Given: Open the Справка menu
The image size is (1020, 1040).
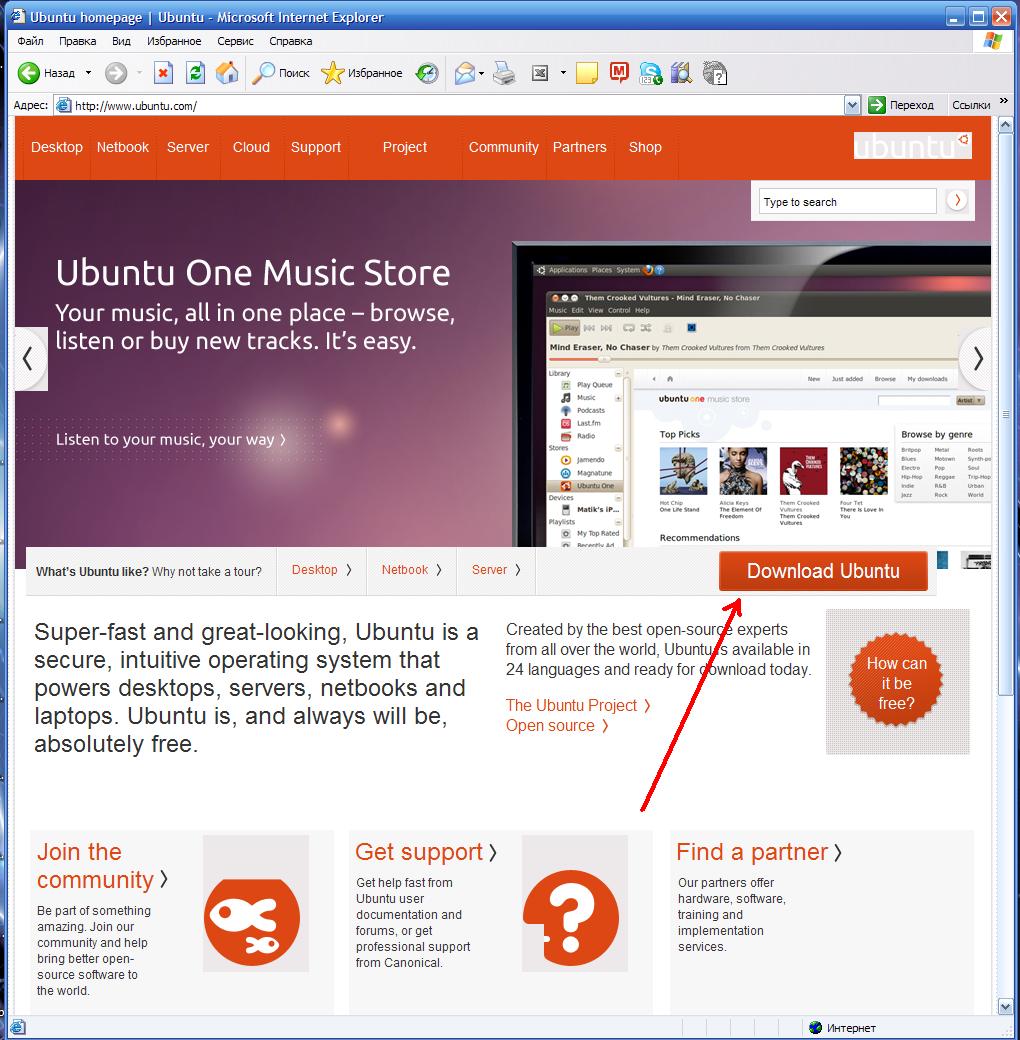Looking at the screenshot, I should (x=290, y=41).
